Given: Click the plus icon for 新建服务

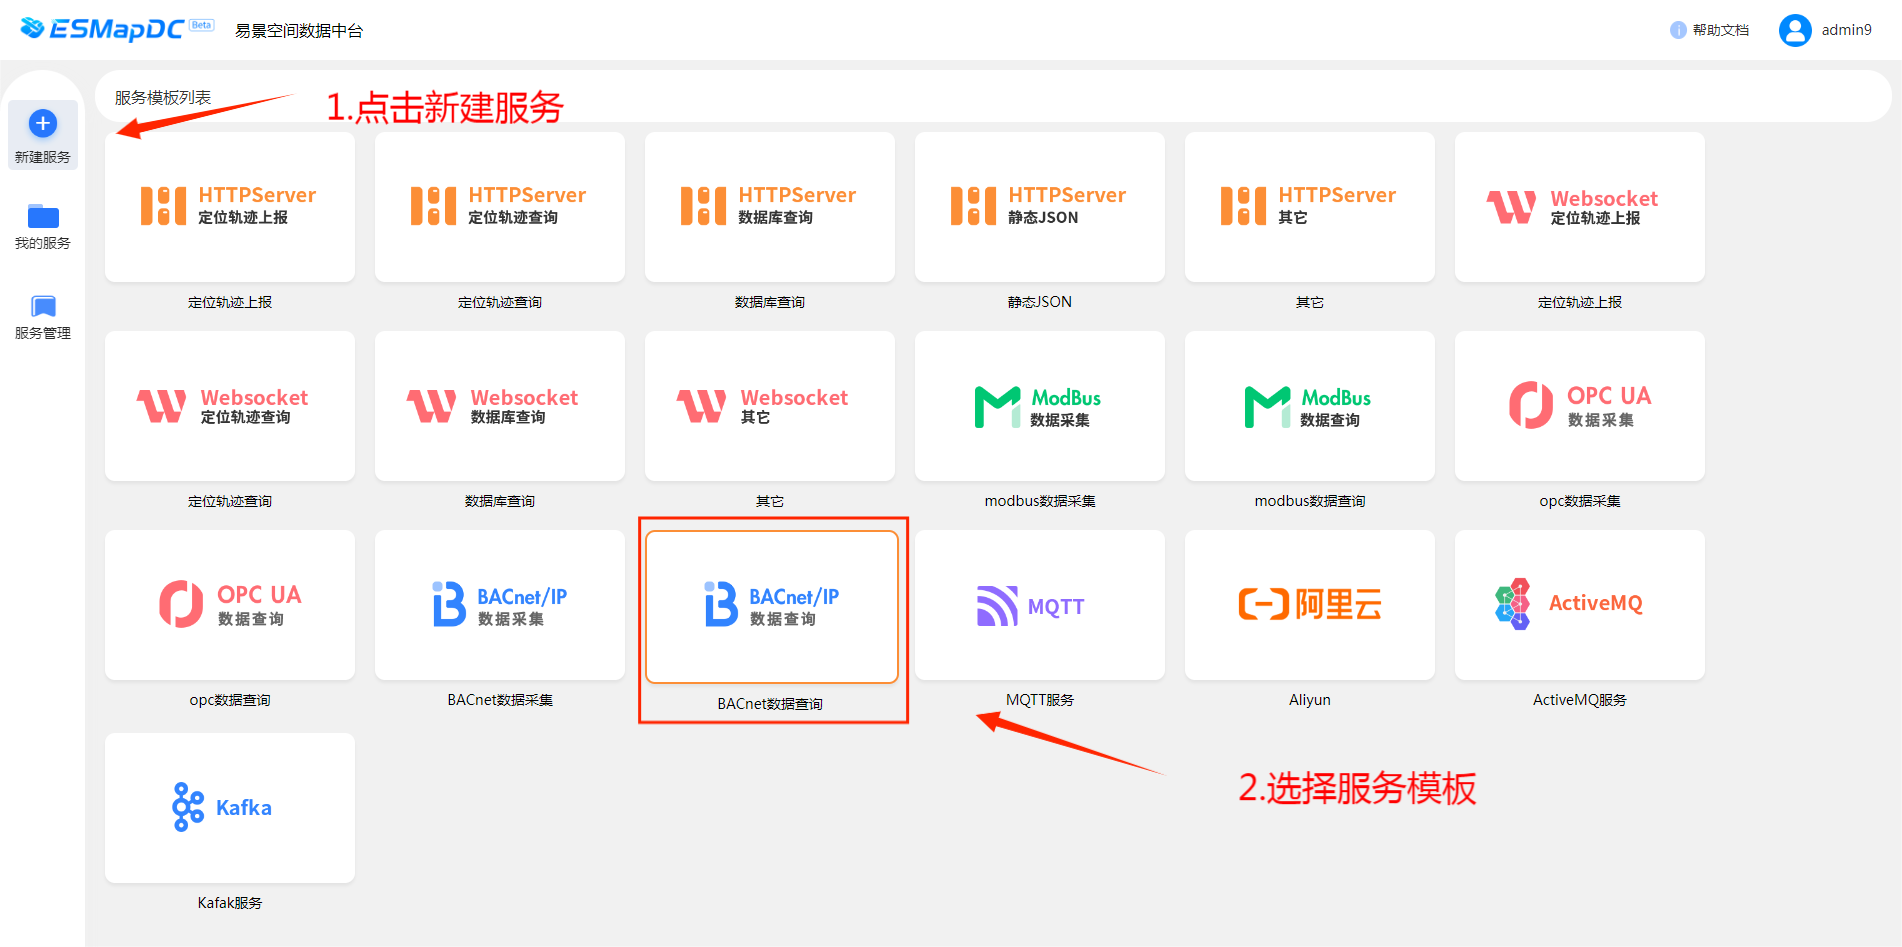Looking at the screenshot, I should click(x=43, y=124).
